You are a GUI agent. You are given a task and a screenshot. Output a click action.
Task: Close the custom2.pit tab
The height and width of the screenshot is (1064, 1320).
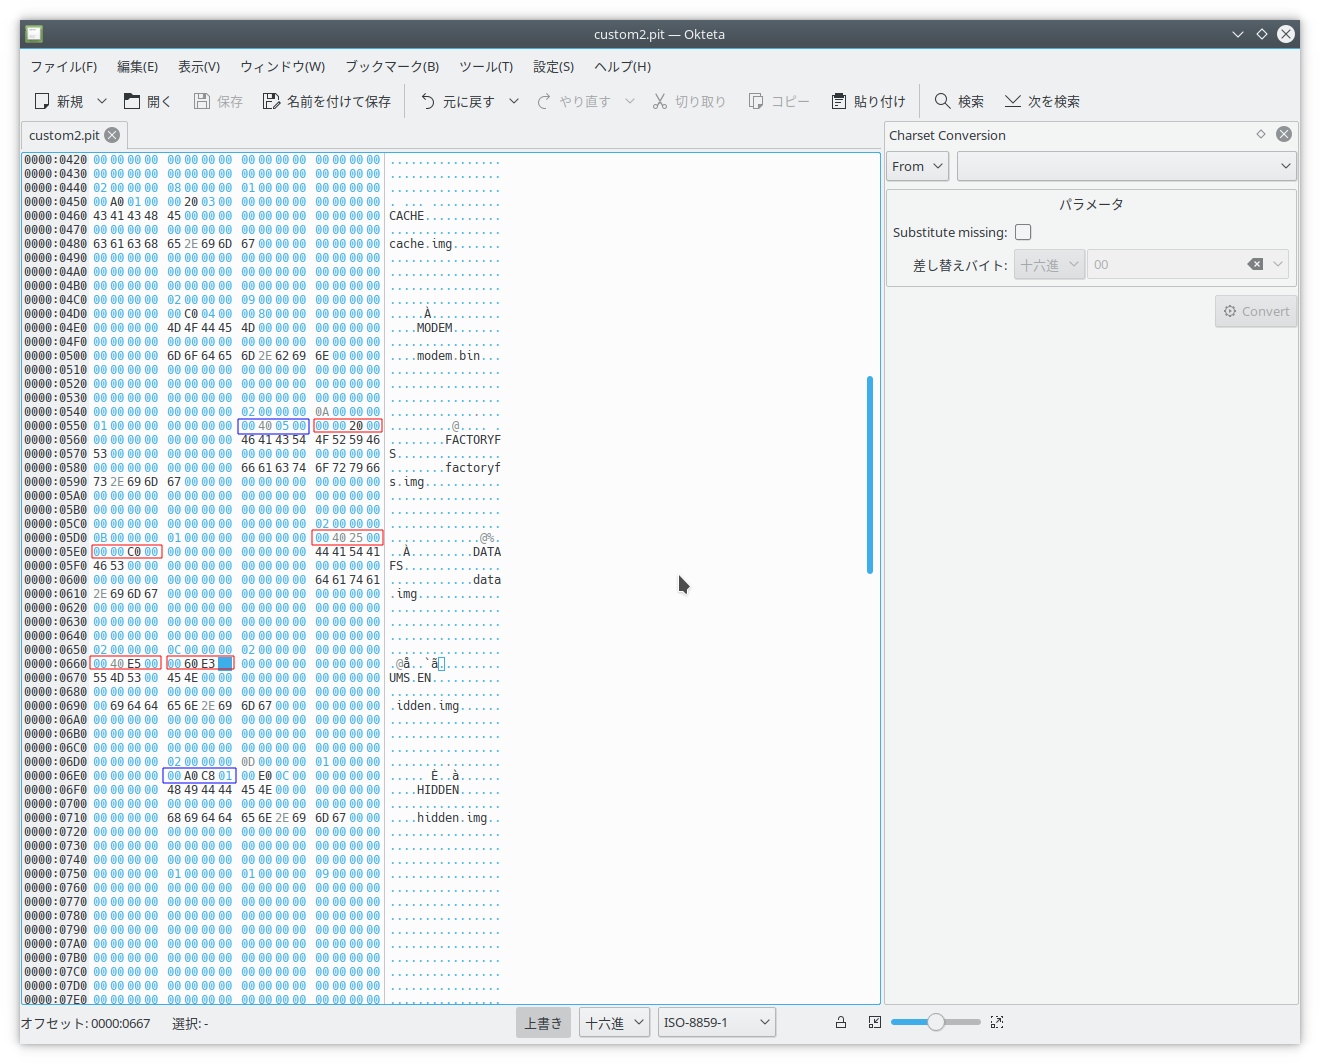tap(112, 135)
